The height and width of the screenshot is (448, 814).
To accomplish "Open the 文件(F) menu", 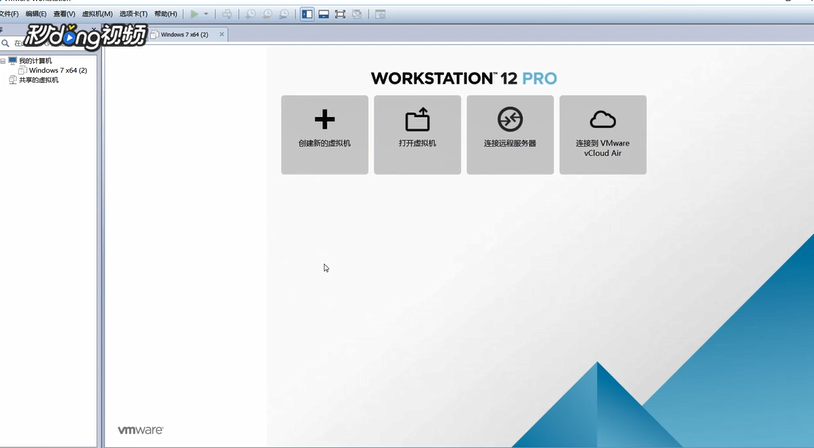I will click(9, 14).
